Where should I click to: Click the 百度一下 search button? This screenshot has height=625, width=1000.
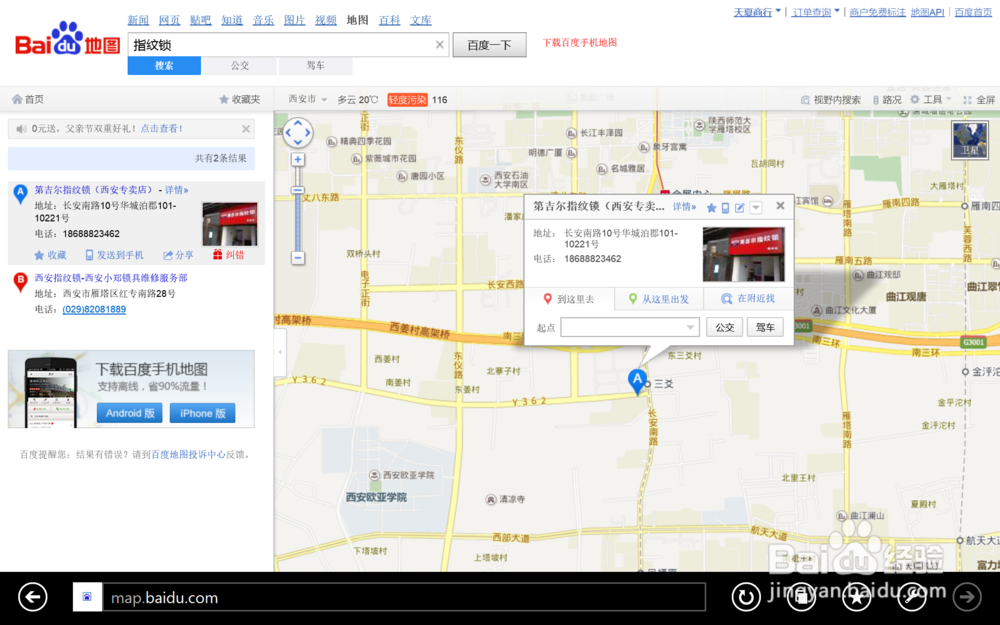click(x=489, y=45)
